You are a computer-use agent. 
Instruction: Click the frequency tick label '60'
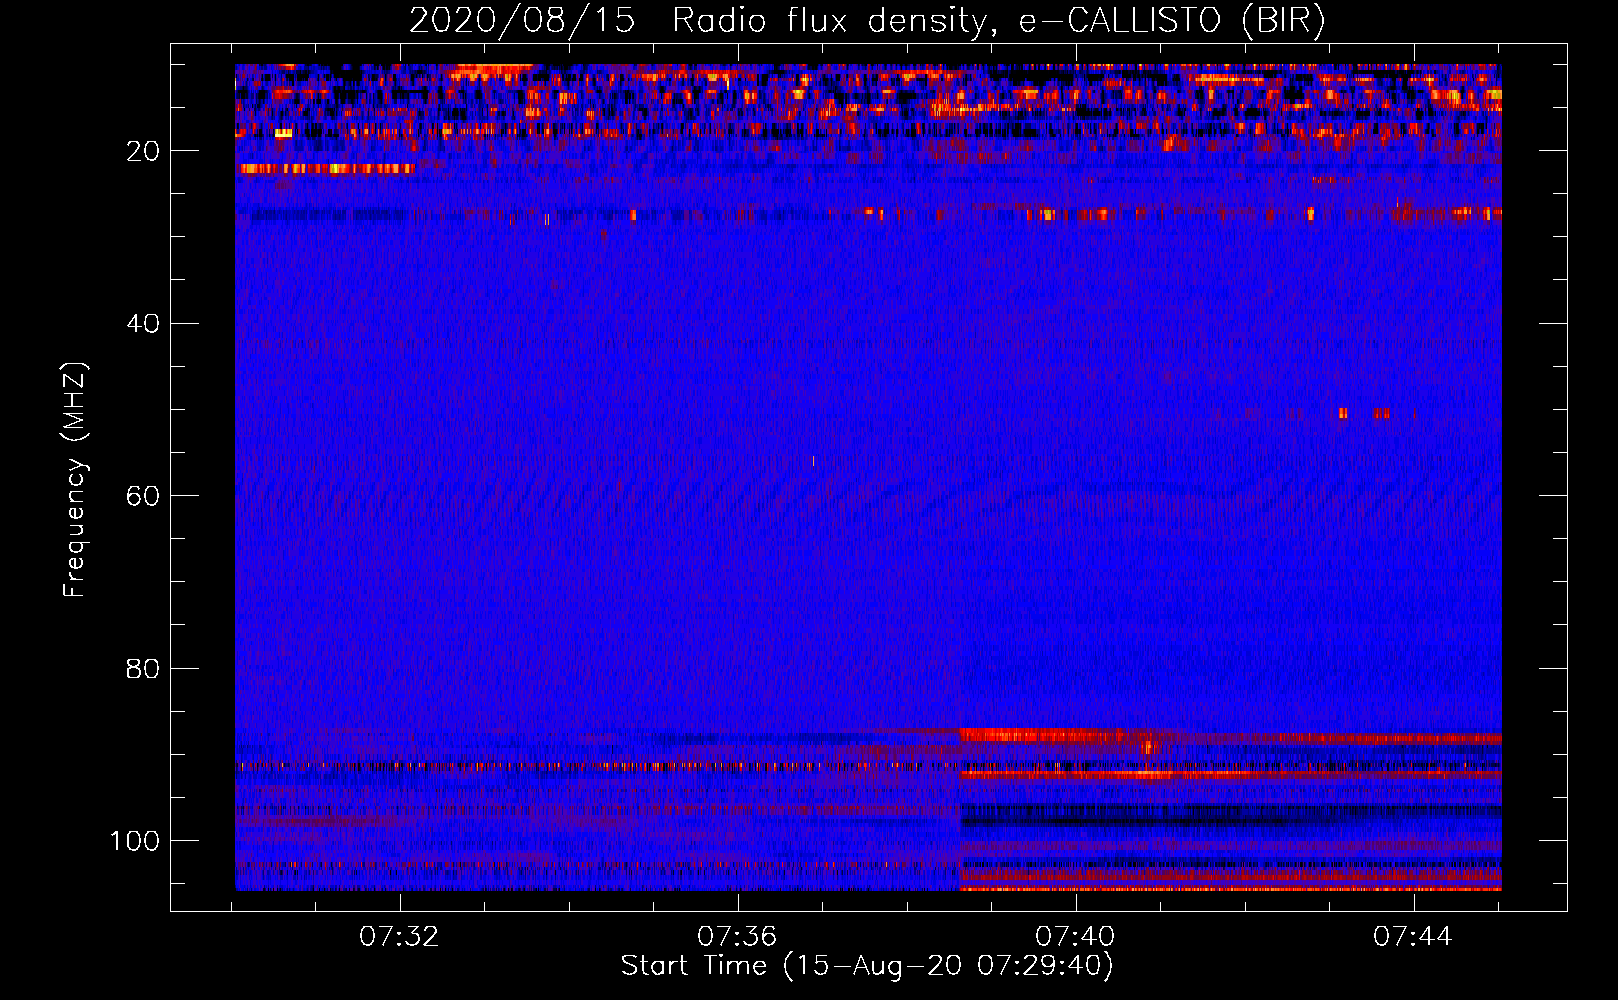143,496
